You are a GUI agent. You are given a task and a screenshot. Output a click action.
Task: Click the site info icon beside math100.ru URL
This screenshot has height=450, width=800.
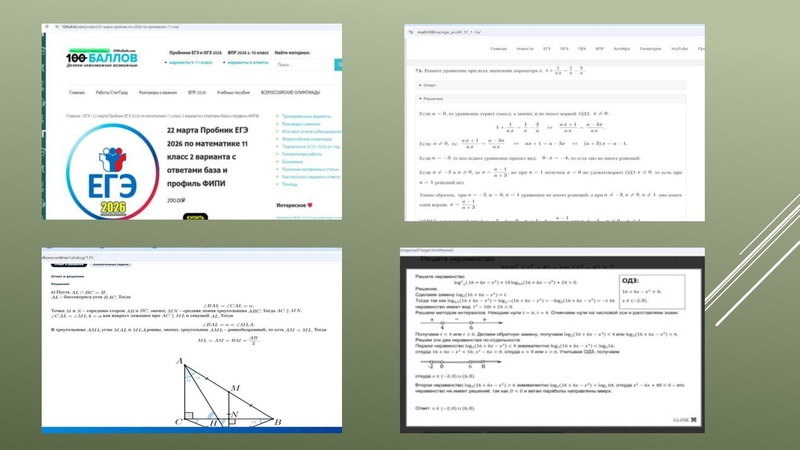tap(411, 32)
